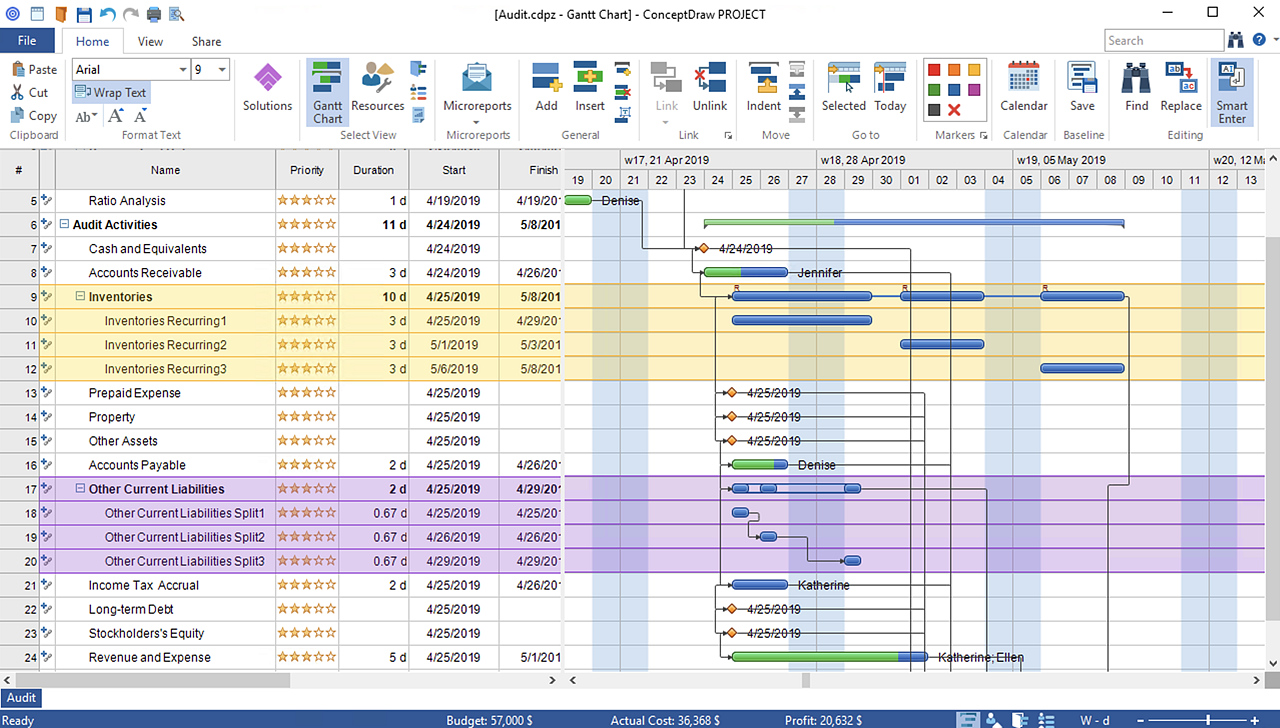Image resolution: width=1280 pixels, height=728 pixels.
Task: Collapse the Audit Activities group
Action: click(64, 225)
